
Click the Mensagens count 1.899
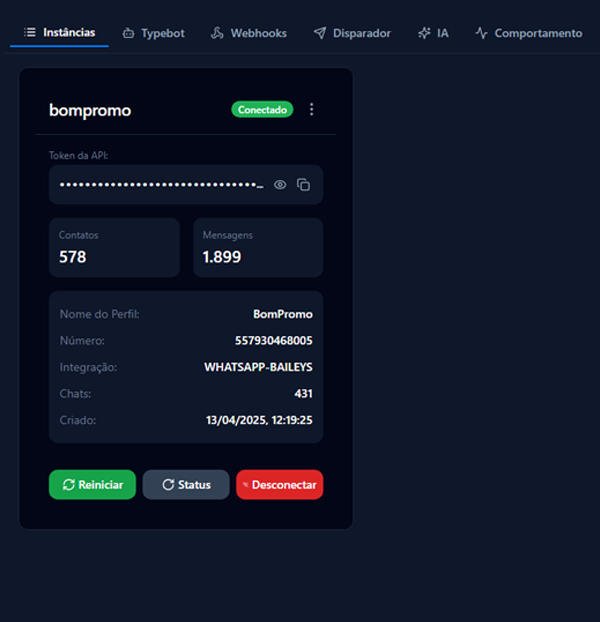[x=222, y=257]
